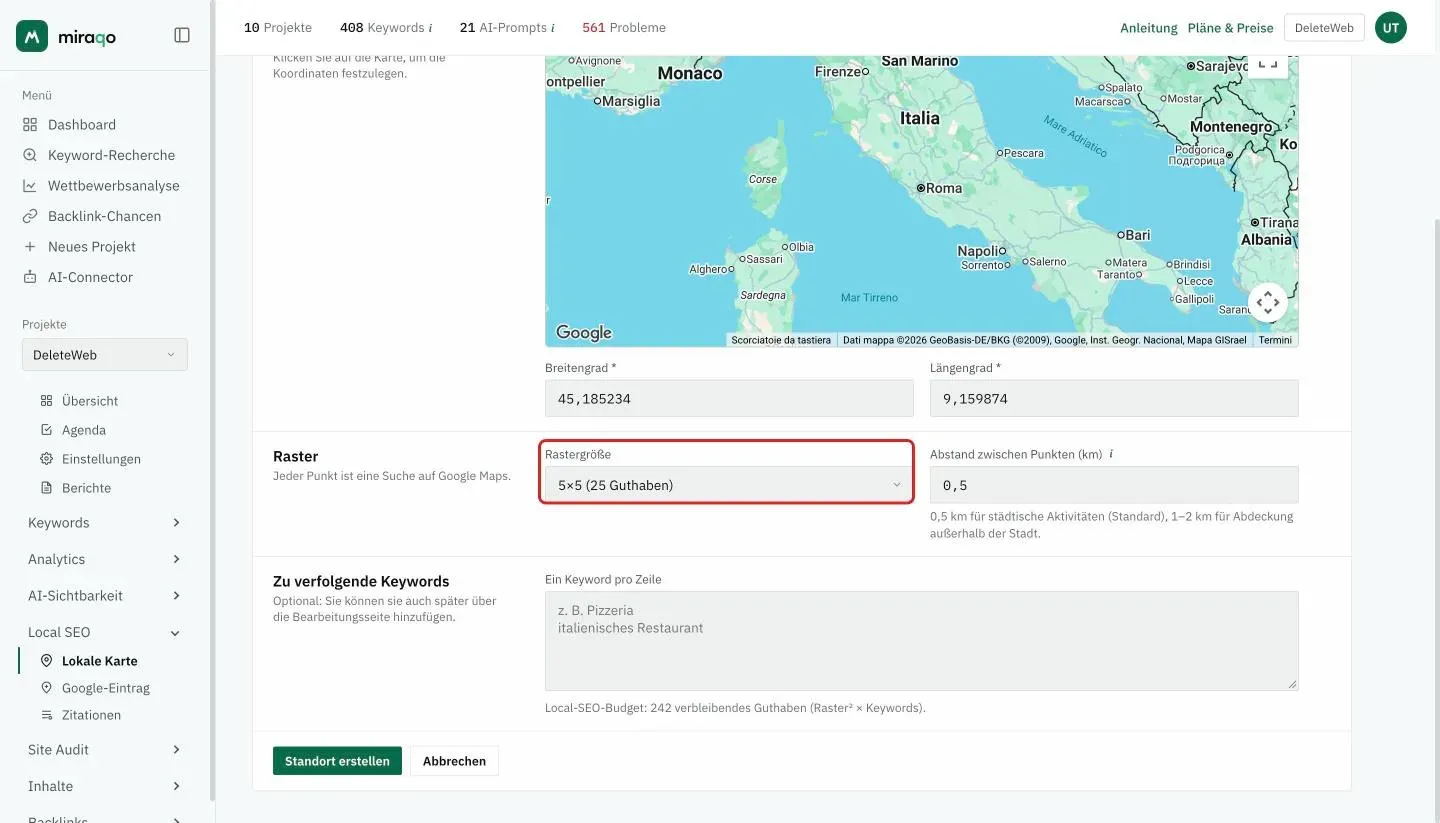Open the Rastergröße dropdown
The width and height of the screenshot is (1440, 823).
[x=729, y=485]
